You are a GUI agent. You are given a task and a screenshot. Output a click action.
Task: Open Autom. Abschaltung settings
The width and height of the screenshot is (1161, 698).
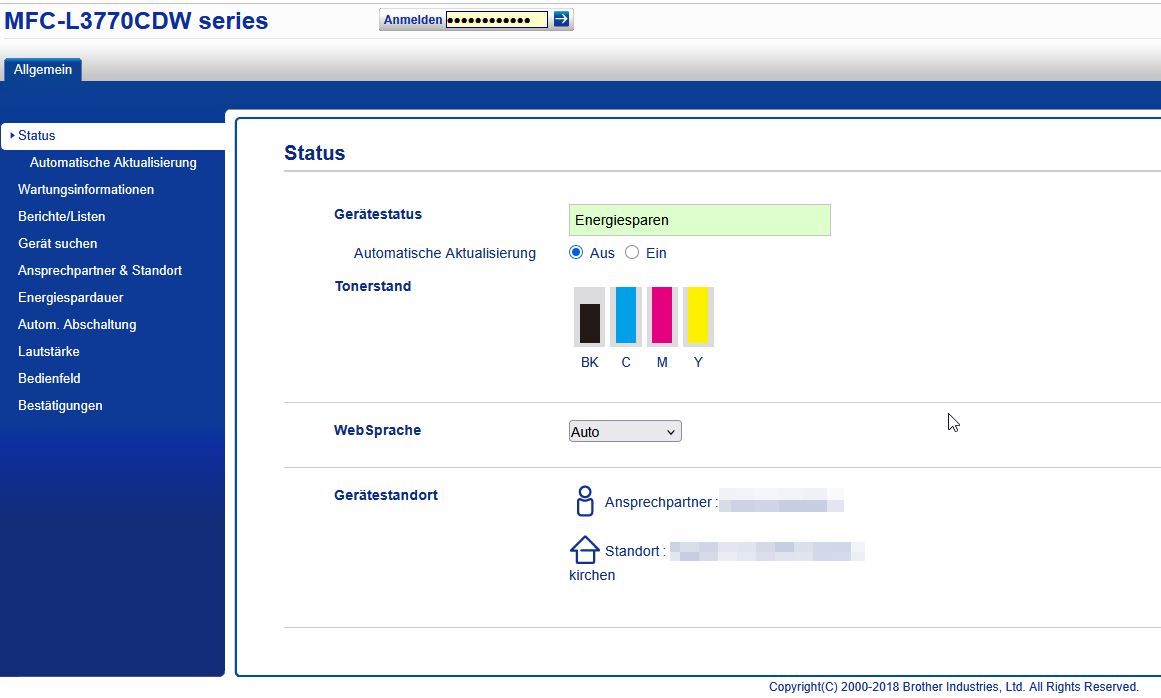[x=77, y=325]
